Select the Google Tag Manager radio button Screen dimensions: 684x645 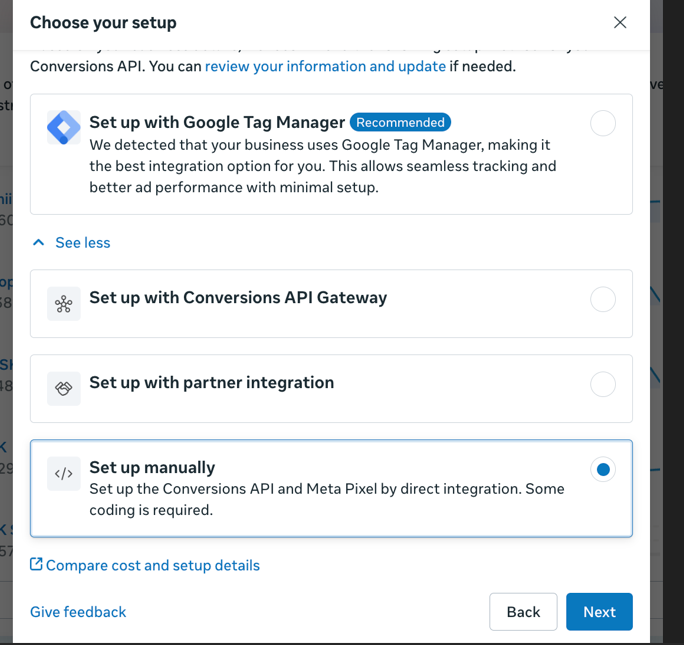(x=603, y=123)
